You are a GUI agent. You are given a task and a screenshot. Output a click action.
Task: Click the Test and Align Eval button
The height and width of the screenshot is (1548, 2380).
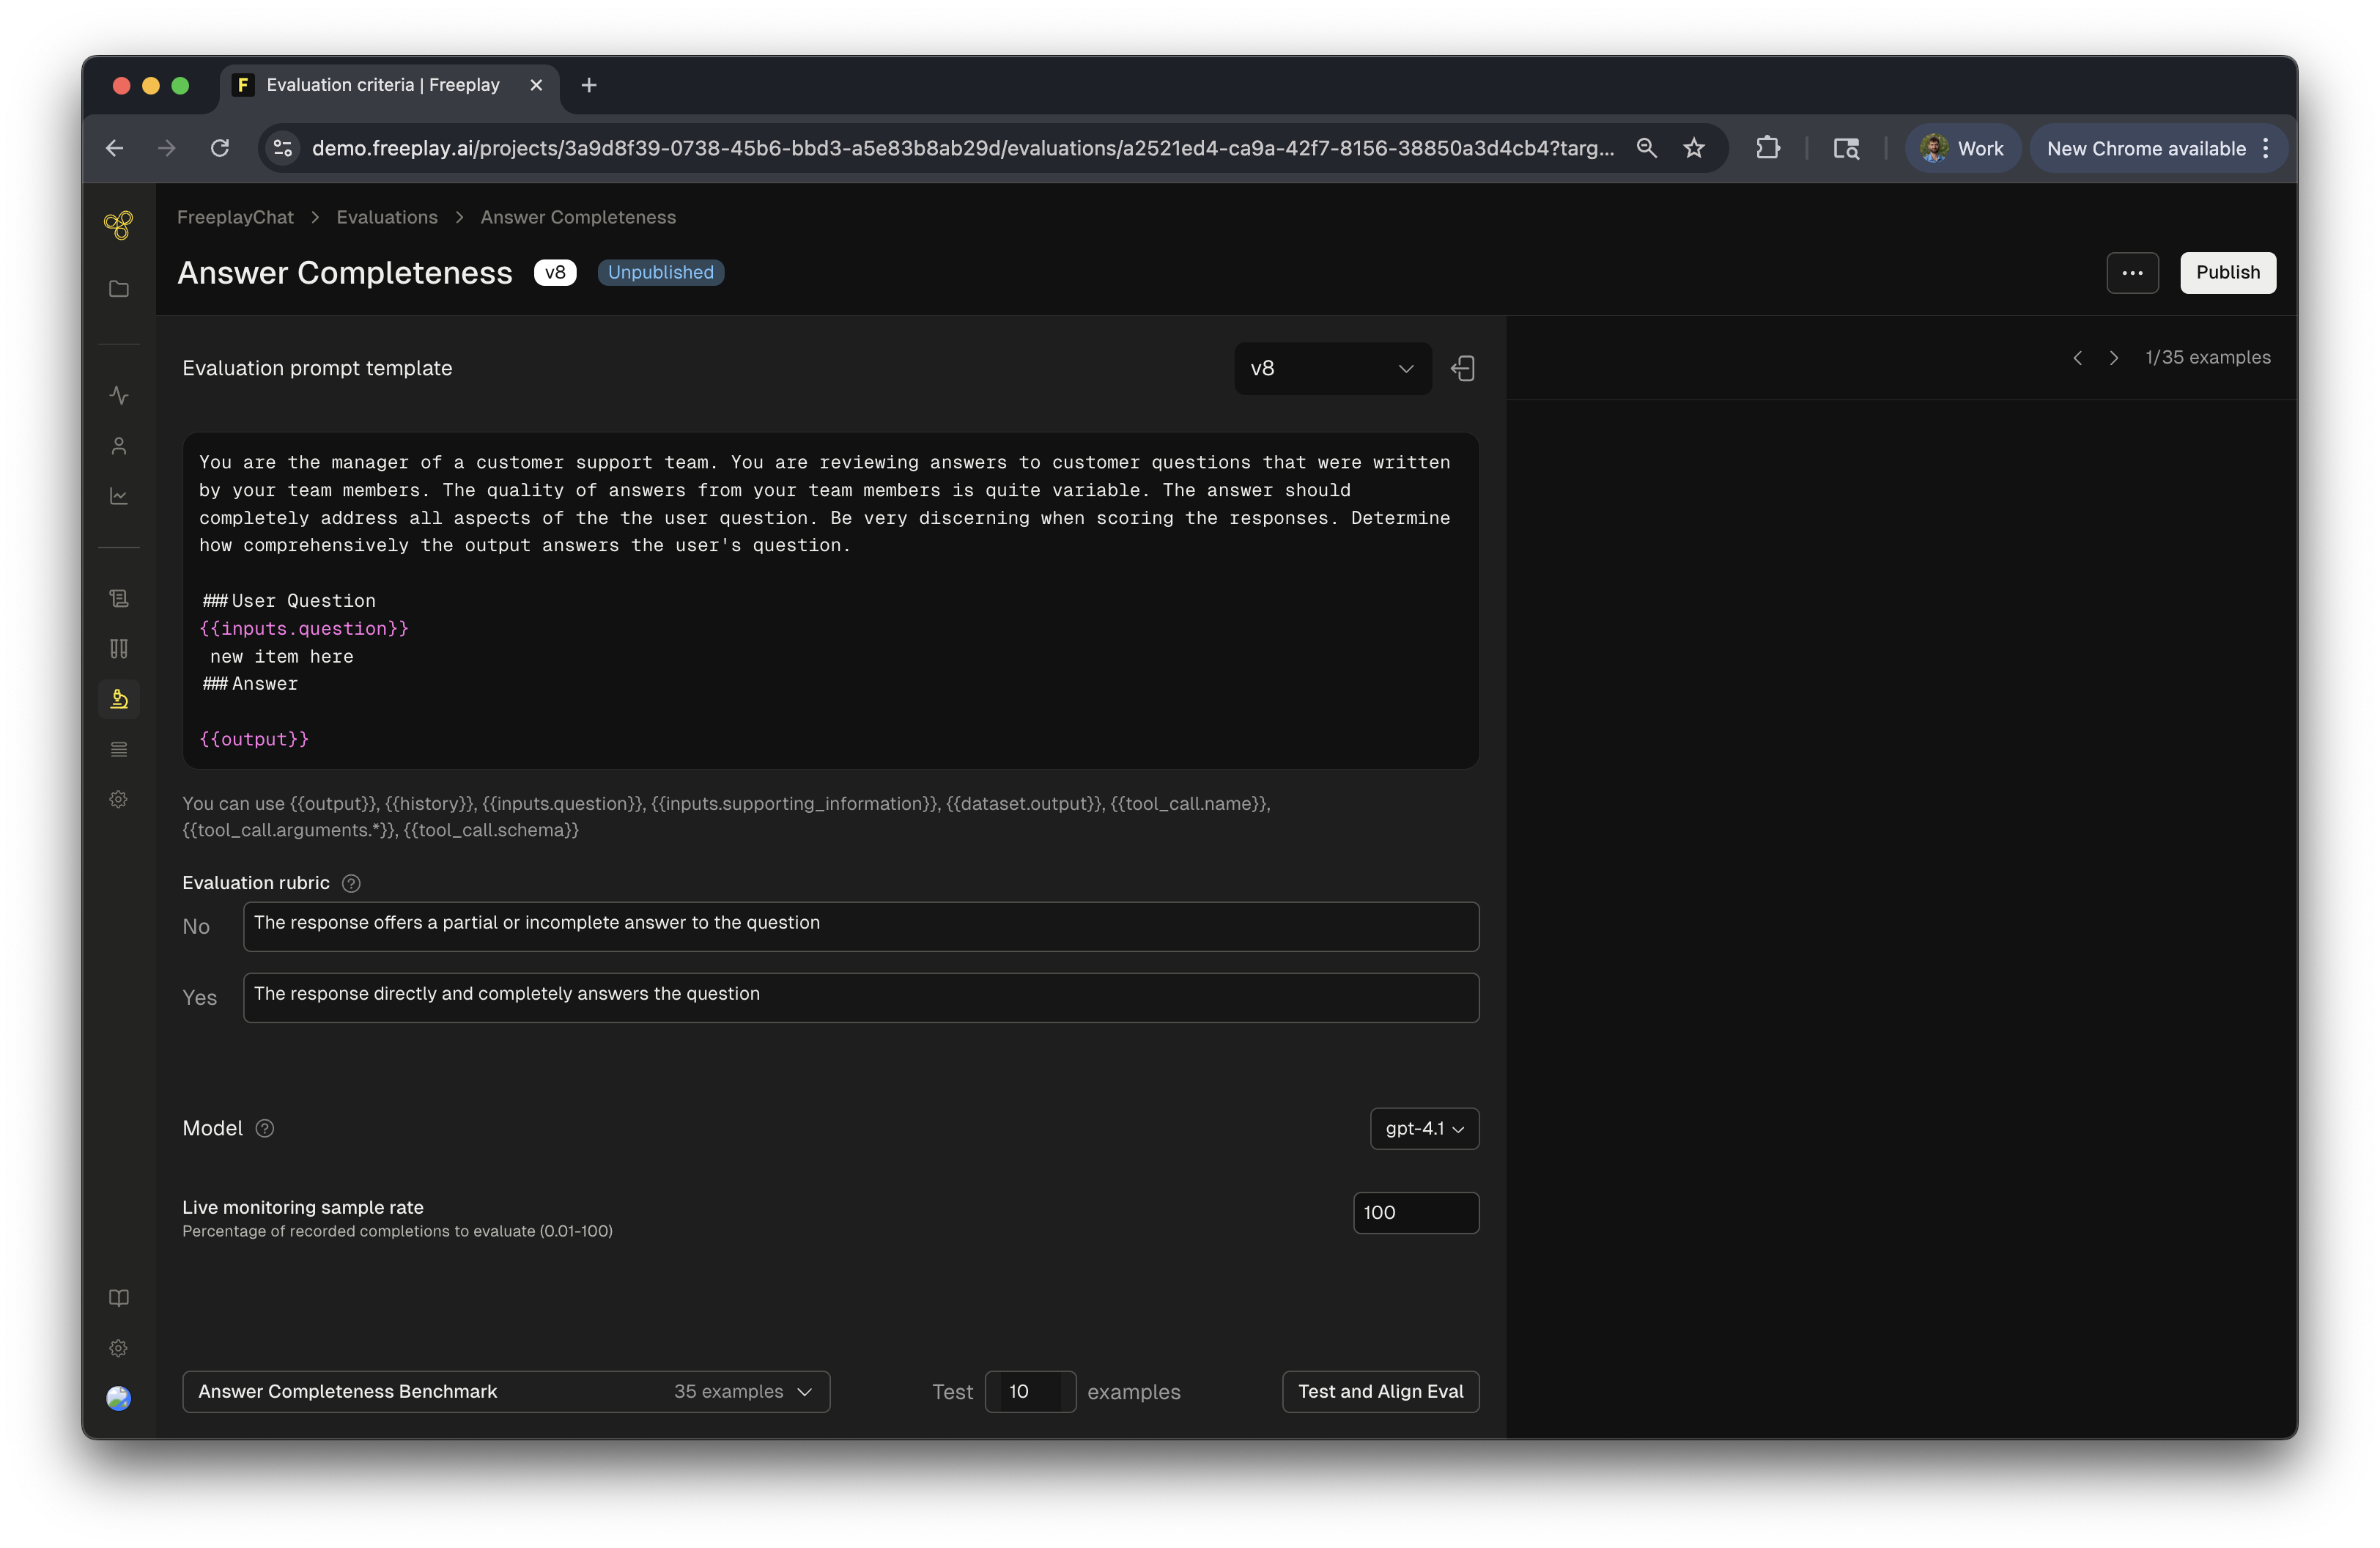(1380, 1392)
